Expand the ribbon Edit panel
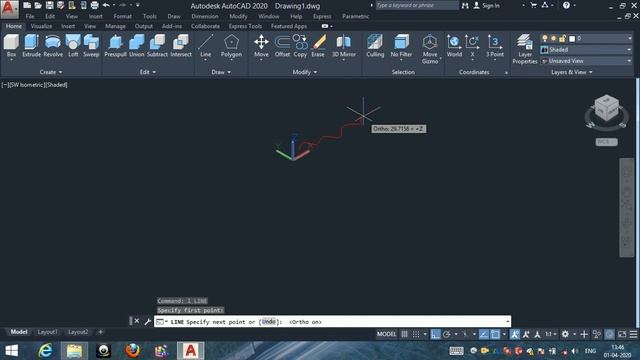The height and width of the screenshot is (360, 640). click(x=148, y=72)
